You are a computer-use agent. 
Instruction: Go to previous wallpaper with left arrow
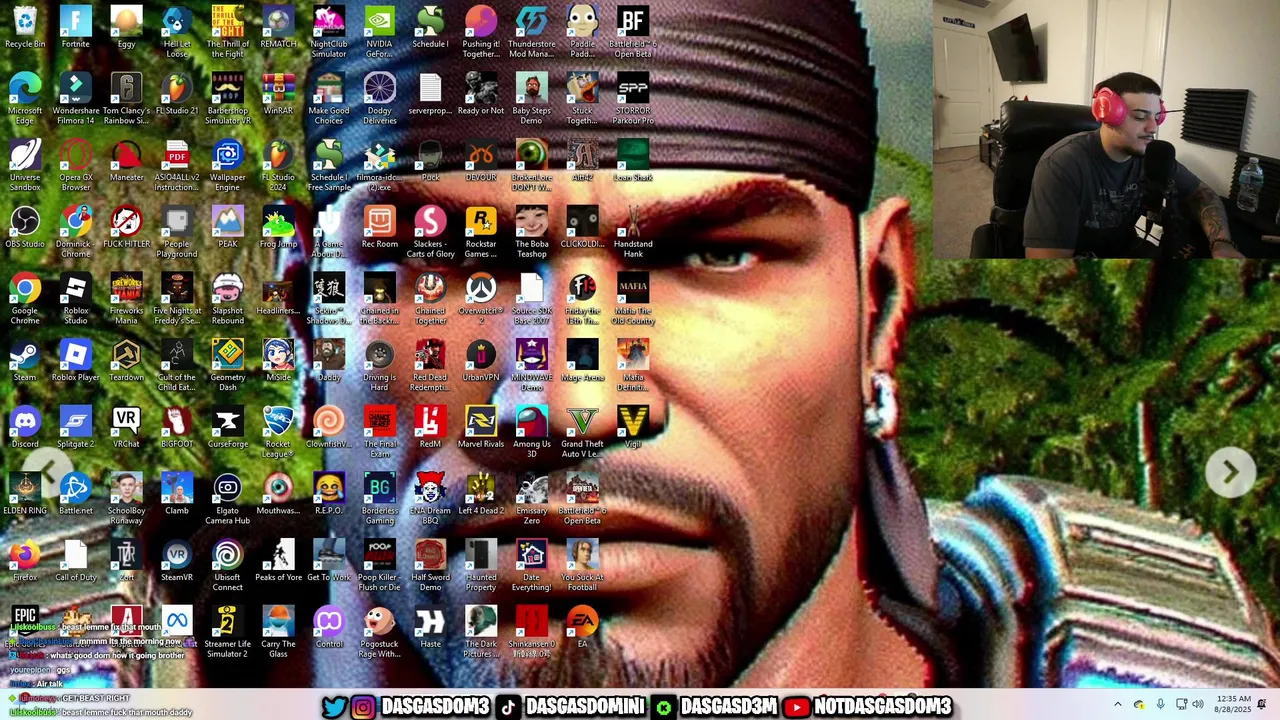click(x=50, y=472)
